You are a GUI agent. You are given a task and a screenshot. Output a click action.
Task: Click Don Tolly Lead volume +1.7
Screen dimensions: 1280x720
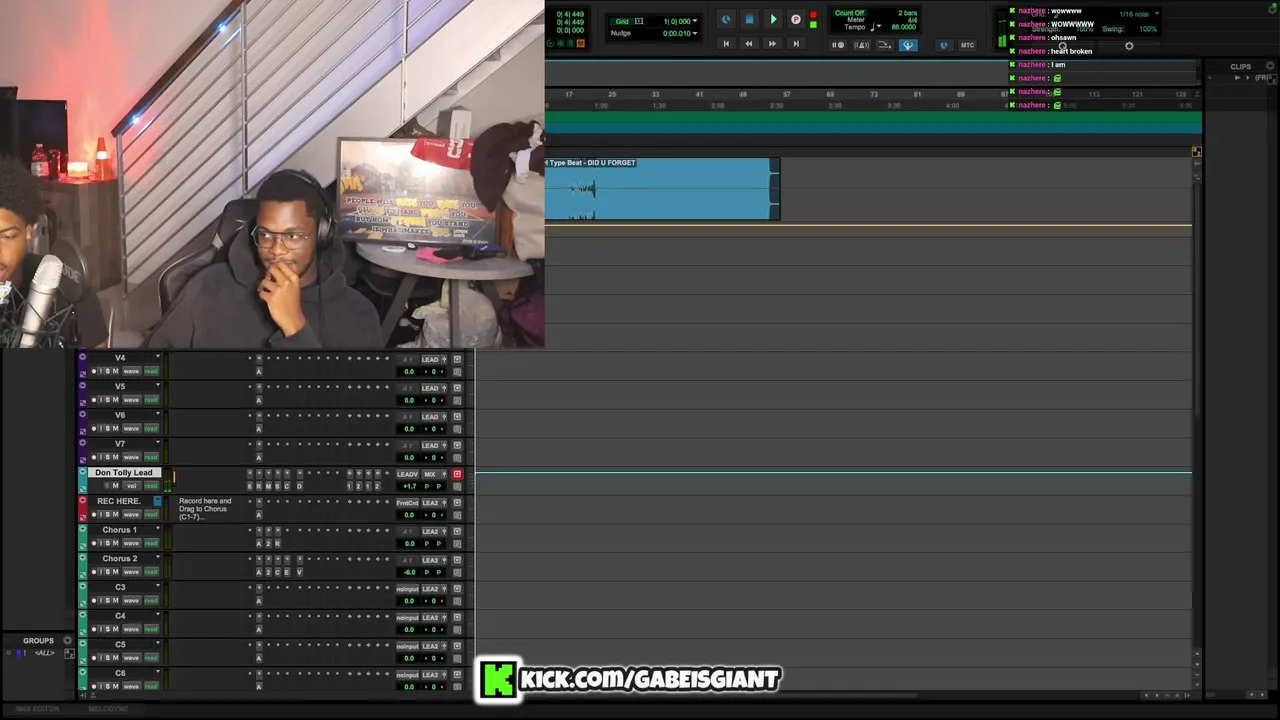[x=409, y=486]
